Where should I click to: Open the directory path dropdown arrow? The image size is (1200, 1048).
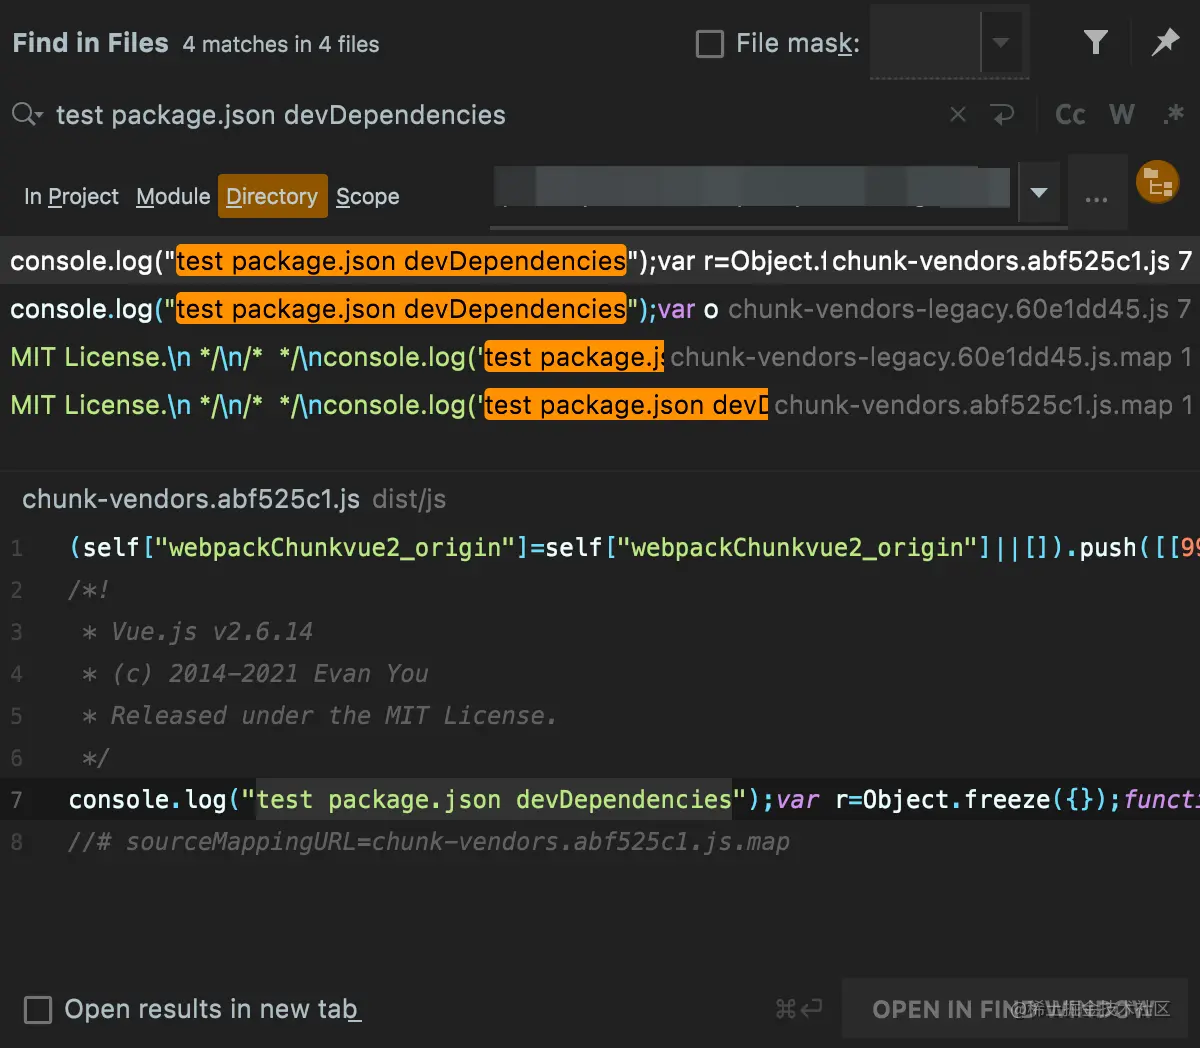point(1039,192)
